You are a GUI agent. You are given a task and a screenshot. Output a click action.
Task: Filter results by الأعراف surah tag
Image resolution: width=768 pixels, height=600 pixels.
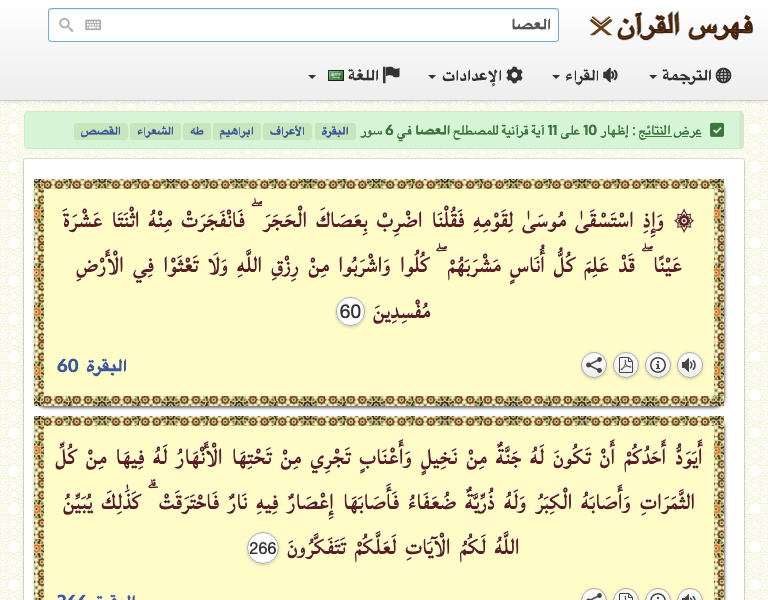[x=288, y=131]
